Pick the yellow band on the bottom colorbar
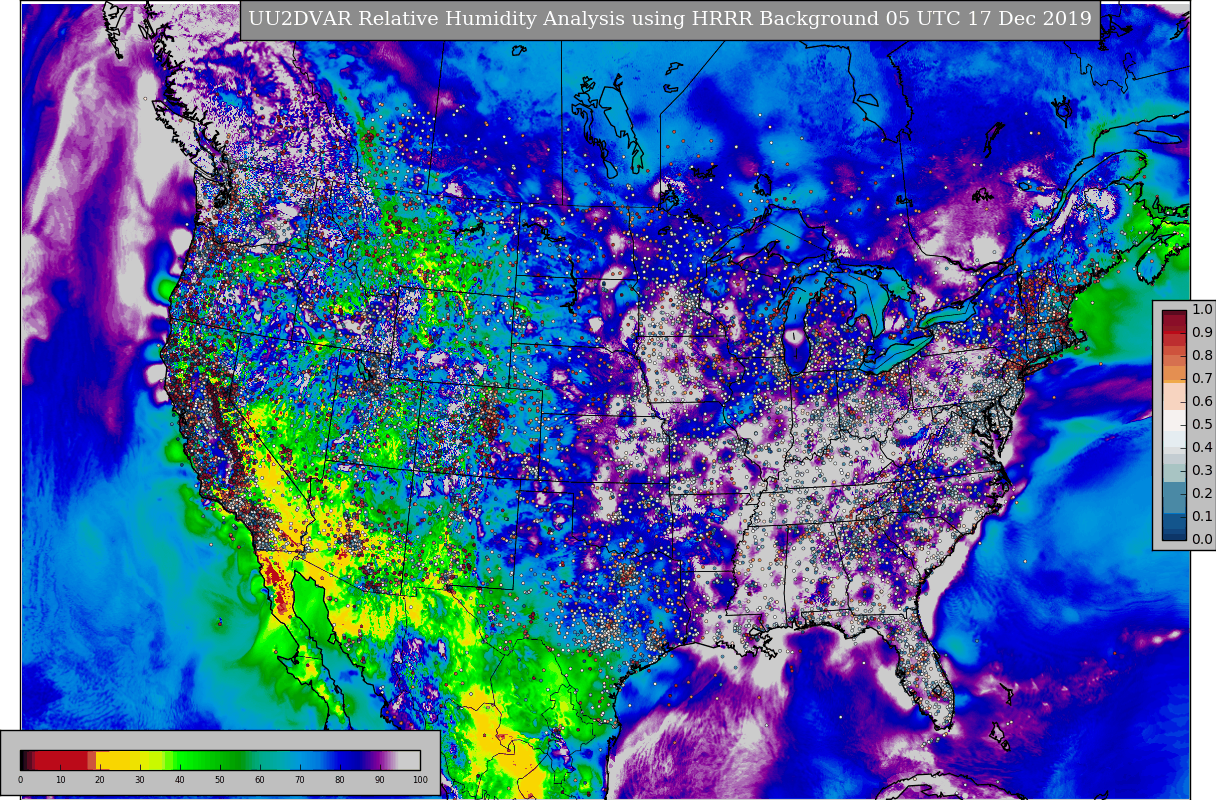 (112, 760)
